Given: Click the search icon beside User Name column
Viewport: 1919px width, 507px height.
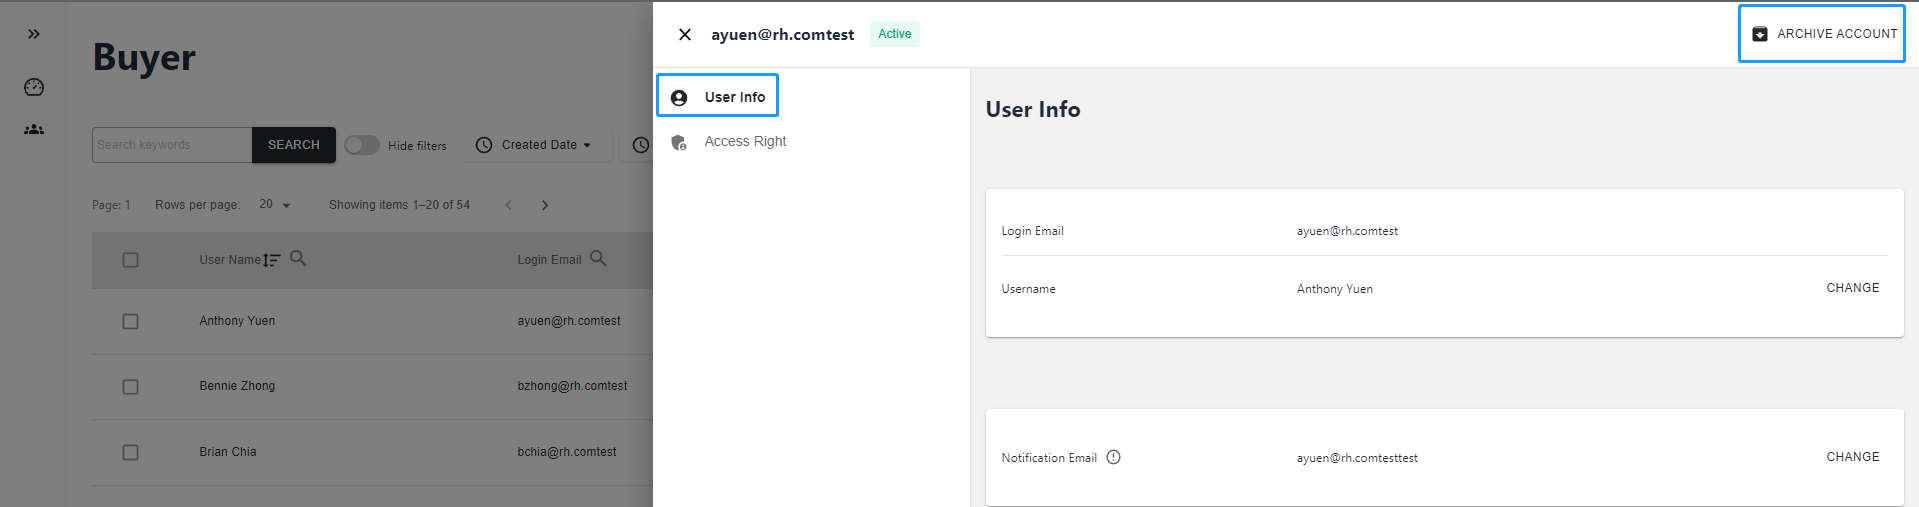Looking at the screenshot, I should coord(298,258).
